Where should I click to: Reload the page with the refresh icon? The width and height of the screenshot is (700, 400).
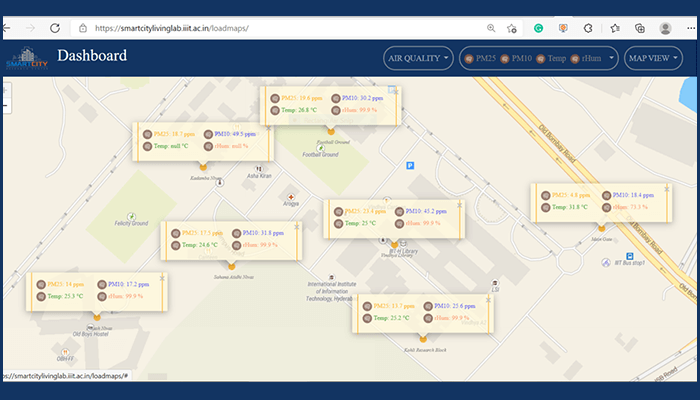pos(55,29)
